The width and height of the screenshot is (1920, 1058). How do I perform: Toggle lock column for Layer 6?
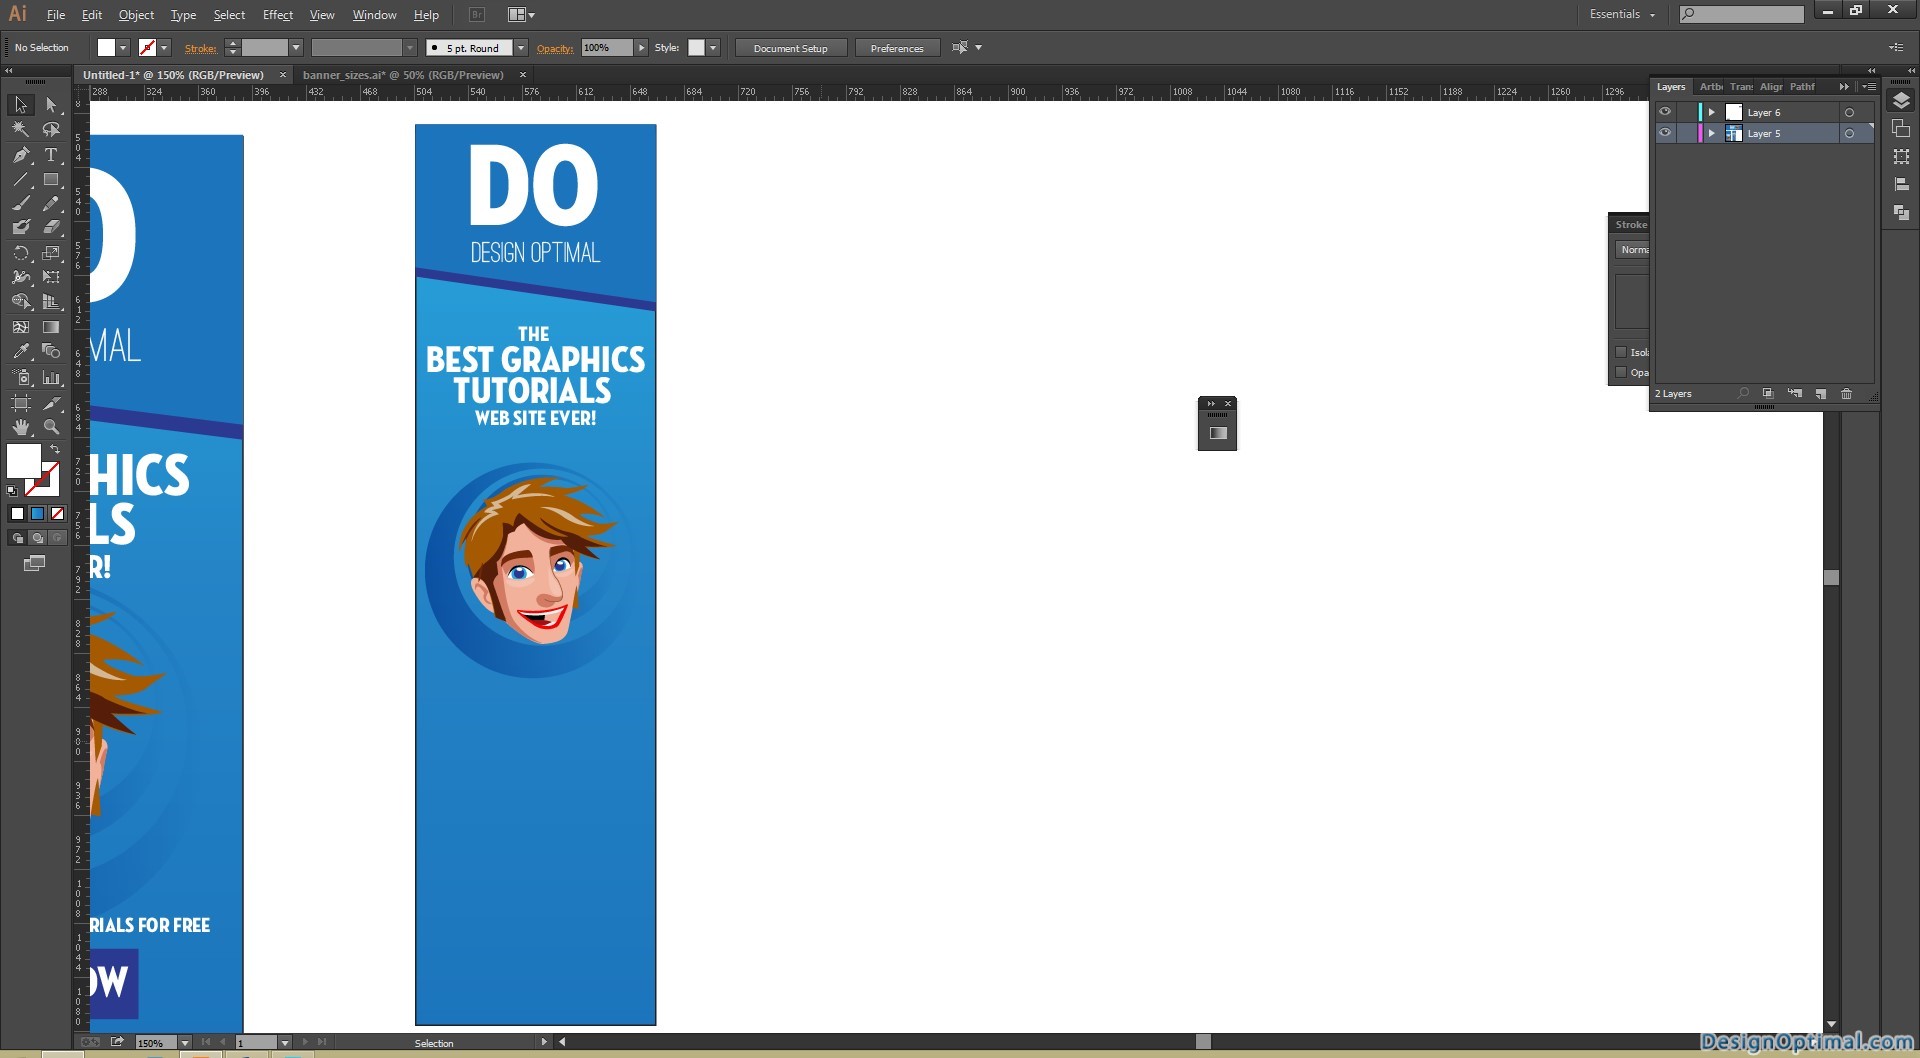(1686, 112)
